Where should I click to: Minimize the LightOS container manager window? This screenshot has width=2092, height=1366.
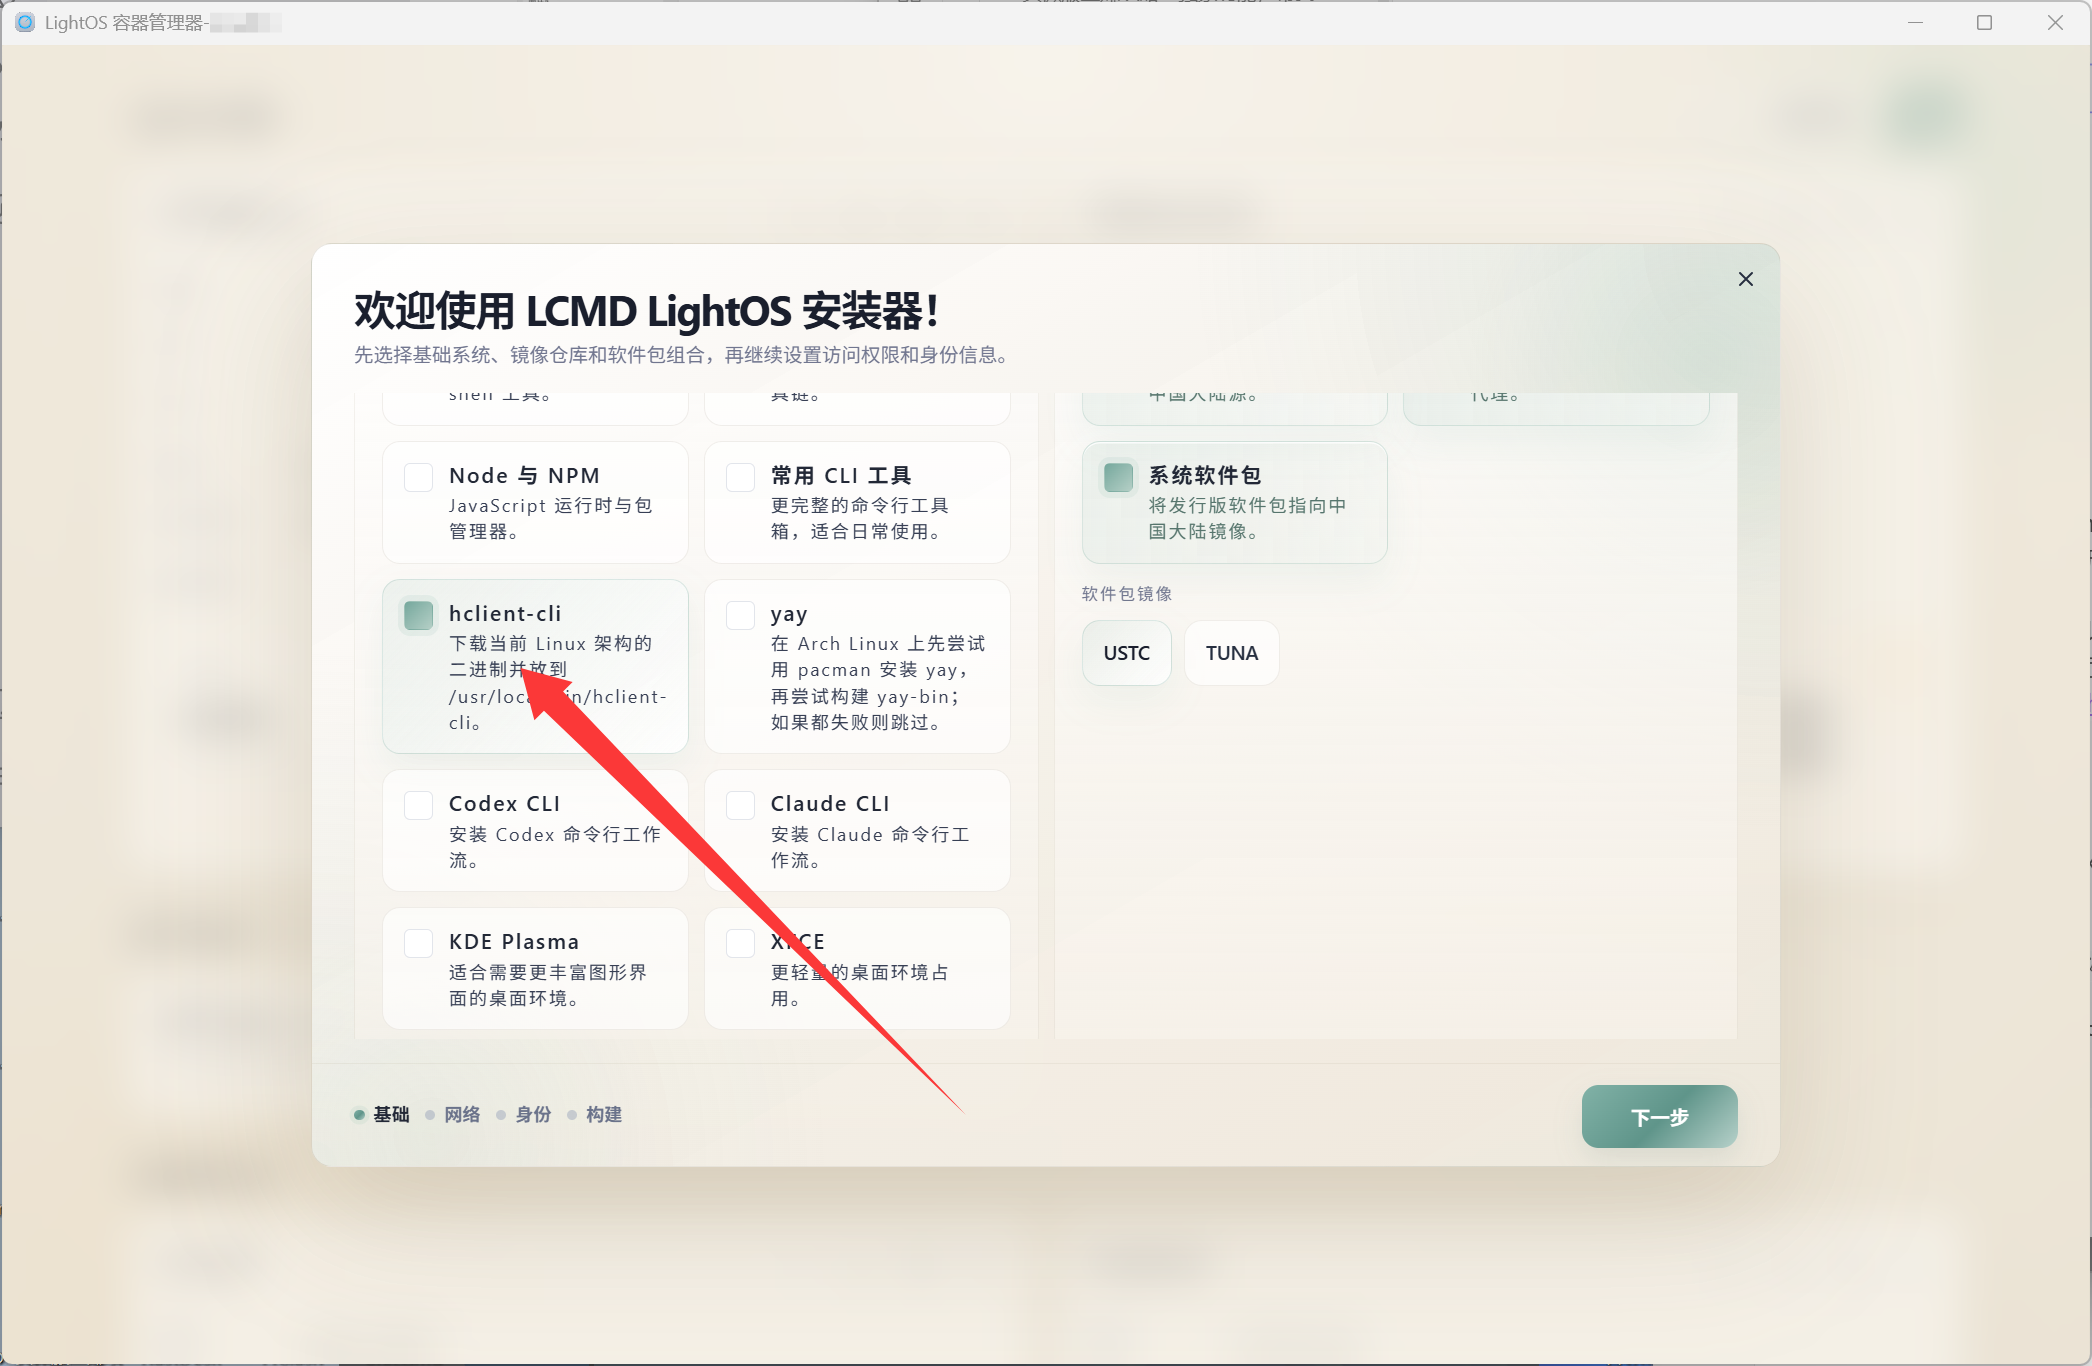(1915, 22)
